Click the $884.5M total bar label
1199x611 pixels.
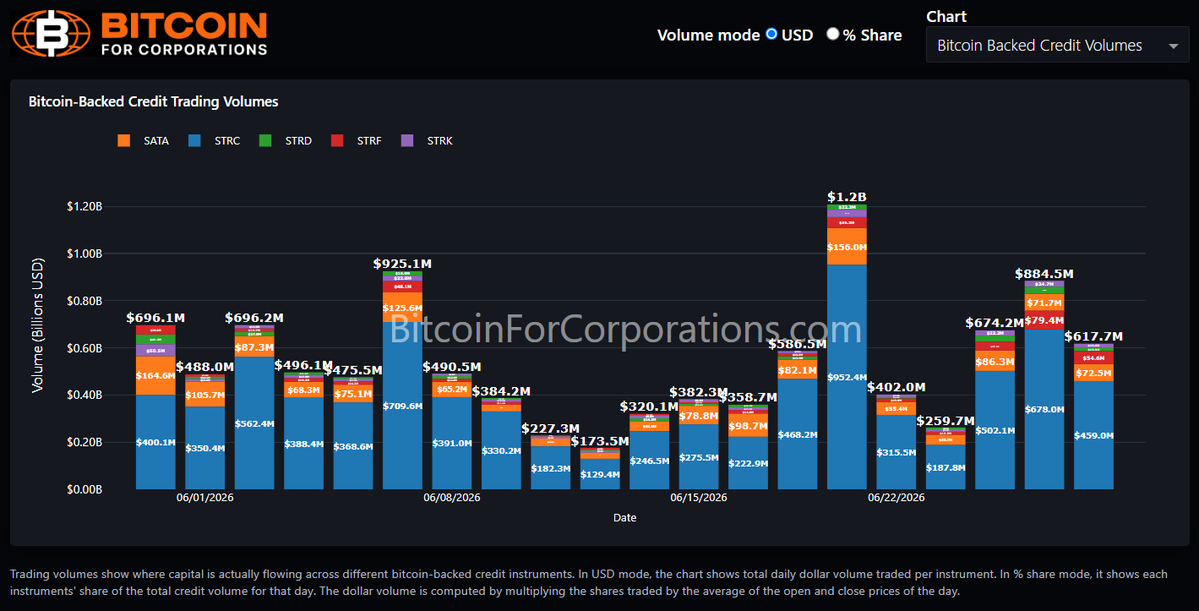click(x=1044, y=273)
